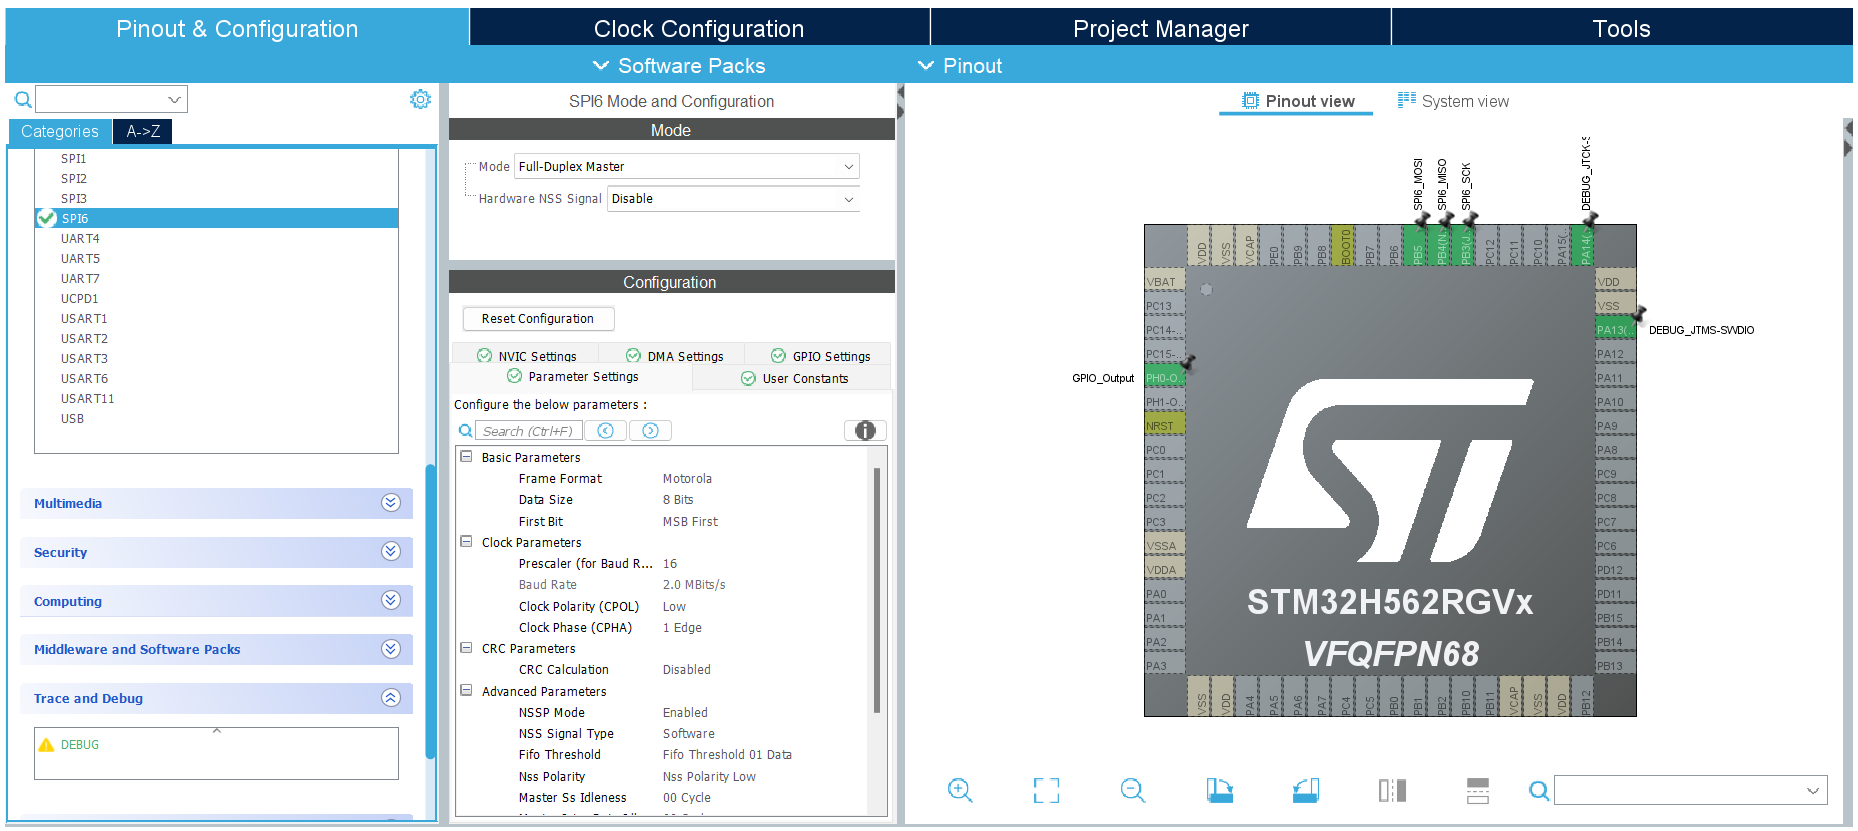Click the vertical split view icon
This screenshot has height=831, width=1858.
coord(1392,790)
